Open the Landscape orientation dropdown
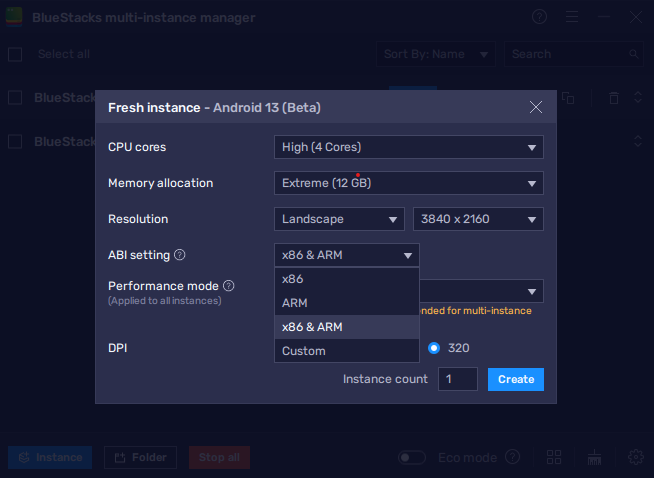 [x=339, y=219]
